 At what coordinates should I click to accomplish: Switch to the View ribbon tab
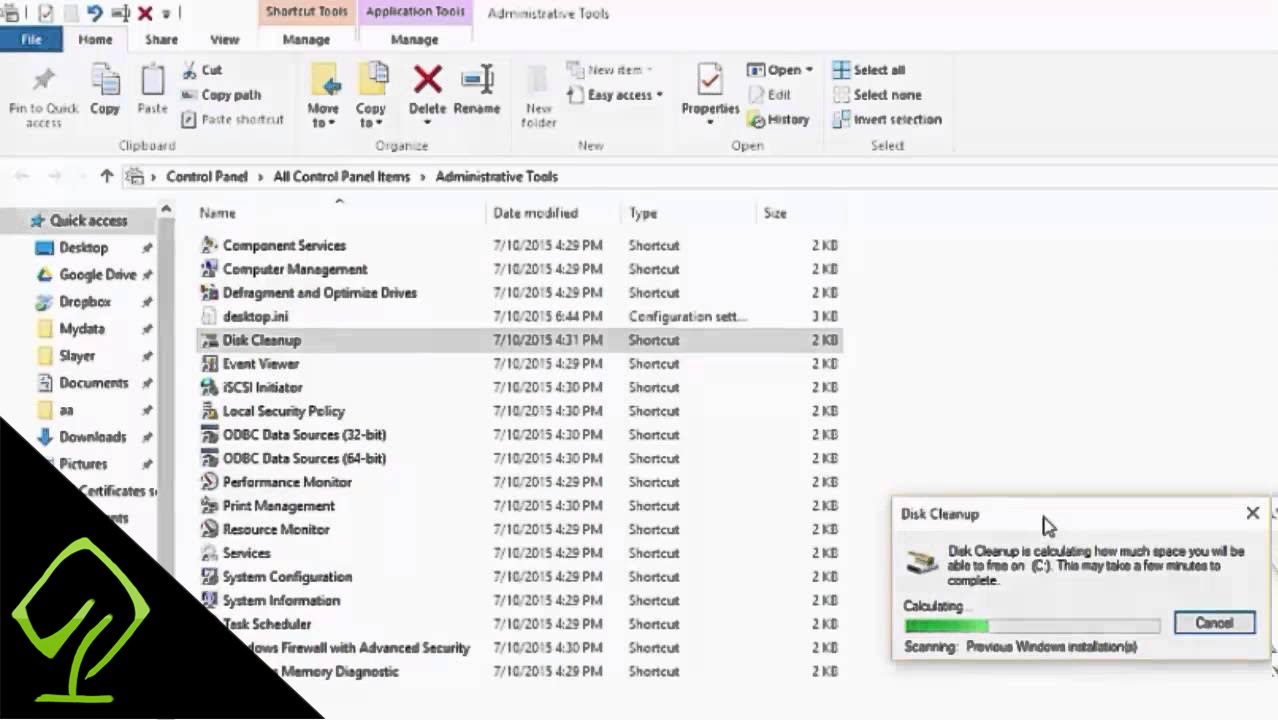click(x=224, y=40)
